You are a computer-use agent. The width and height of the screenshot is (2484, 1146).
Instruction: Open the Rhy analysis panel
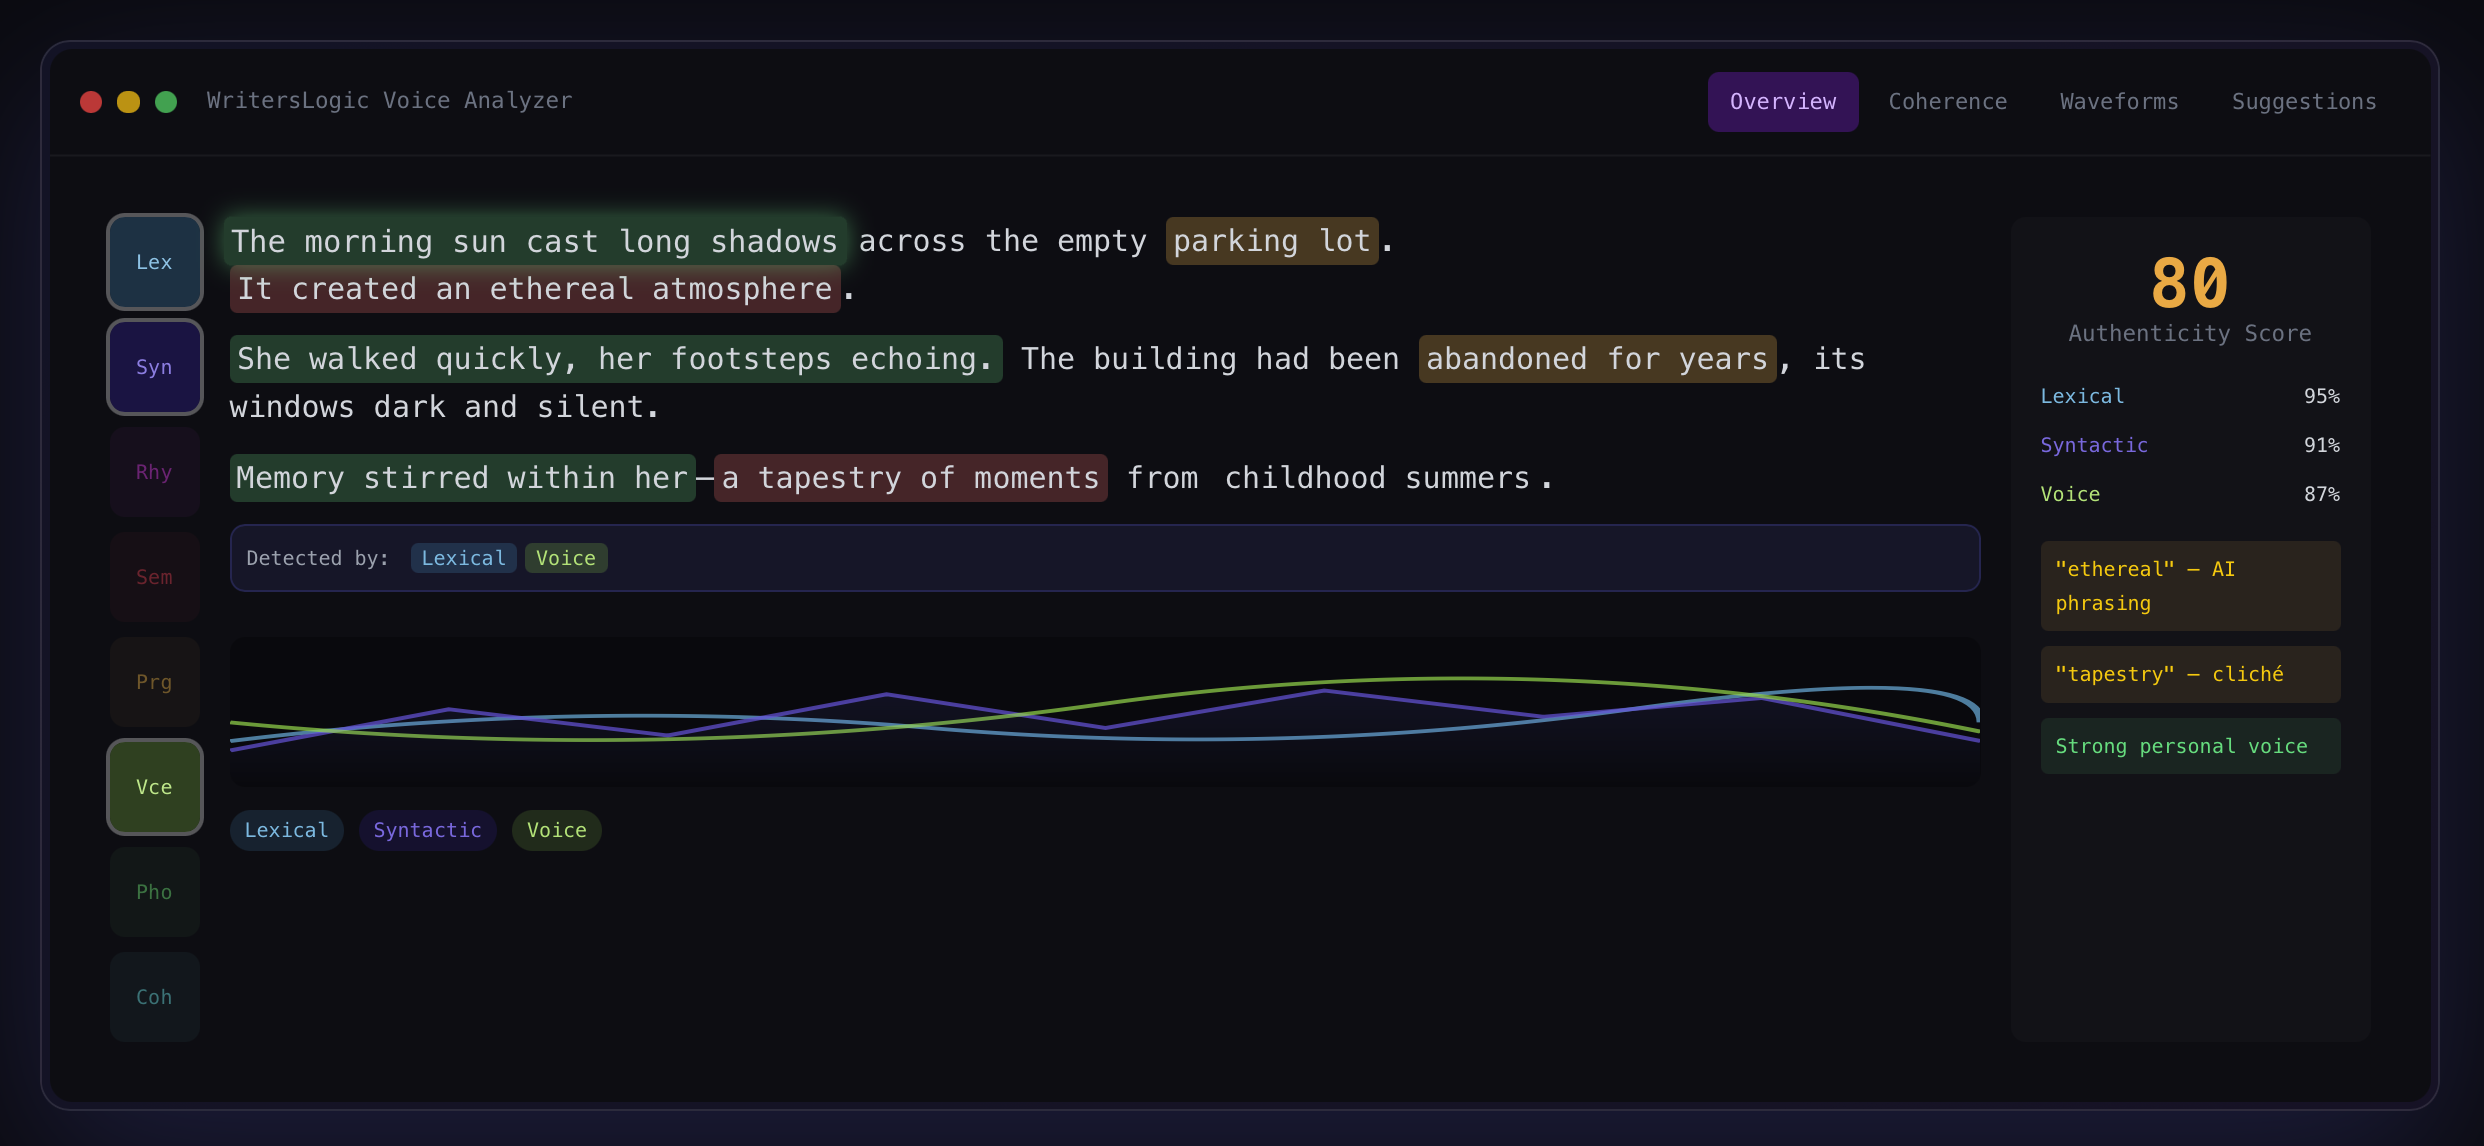click(x=154, y=471)
